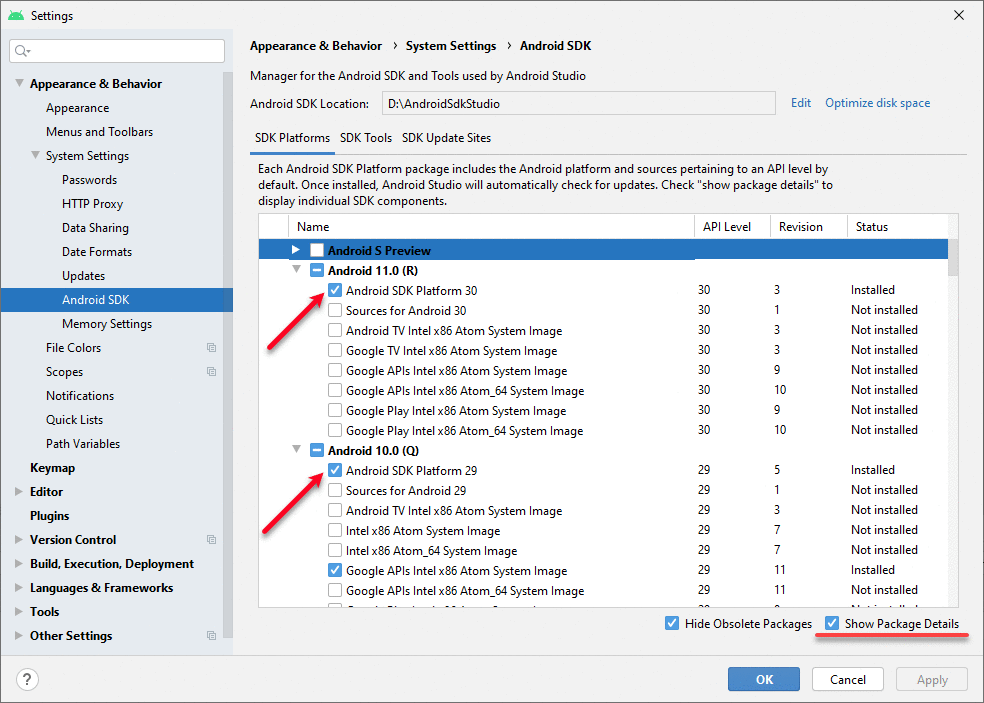The image size is (984, 703).
Task: Click the search magnifier icon in settings
Action: pyautogui.click(x=22, y=51)
